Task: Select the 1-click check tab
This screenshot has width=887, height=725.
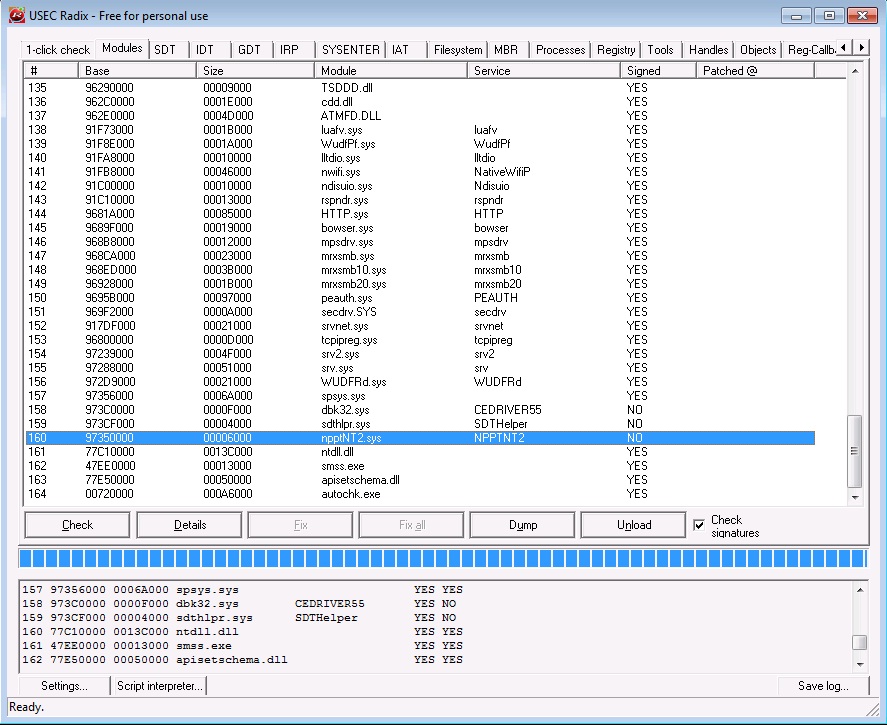Action: pos(58,50)
